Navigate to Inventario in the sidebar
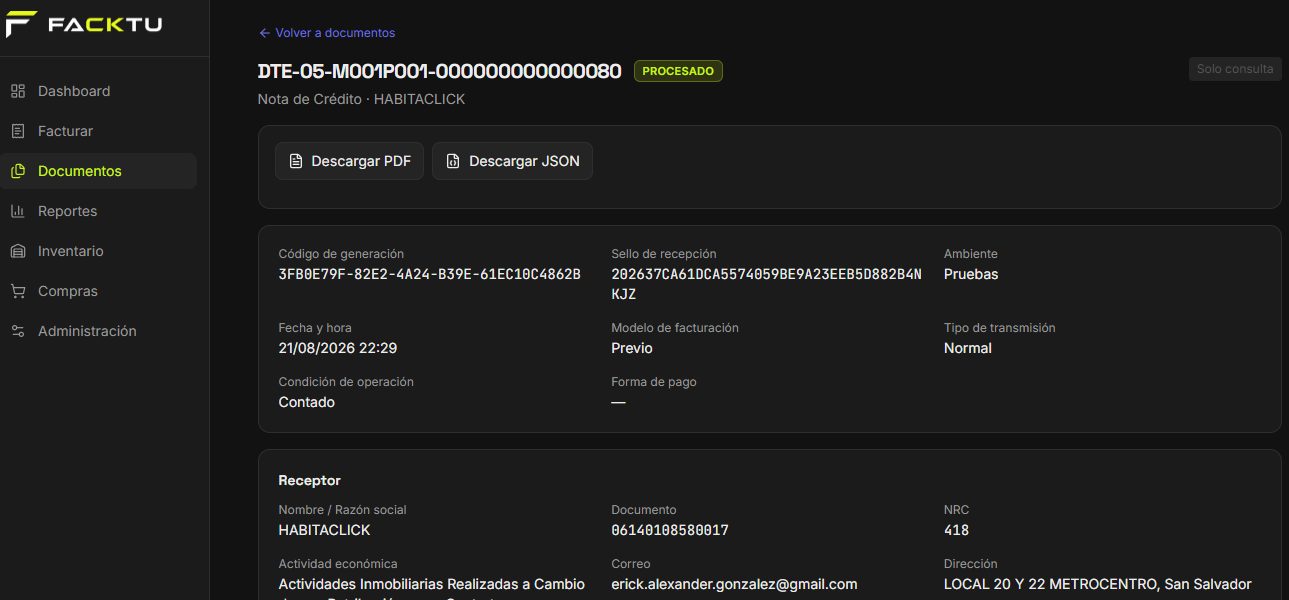1289x600 pixels. point(98,251)
